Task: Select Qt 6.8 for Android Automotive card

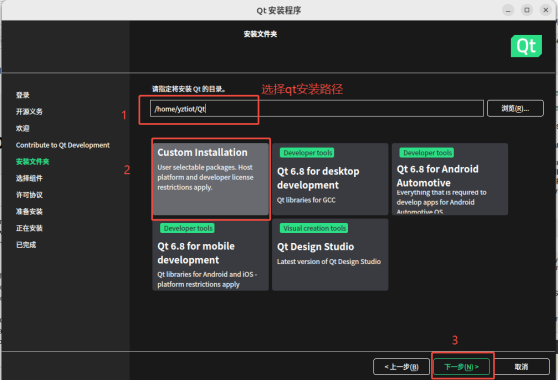Action: tap(450, 179)
